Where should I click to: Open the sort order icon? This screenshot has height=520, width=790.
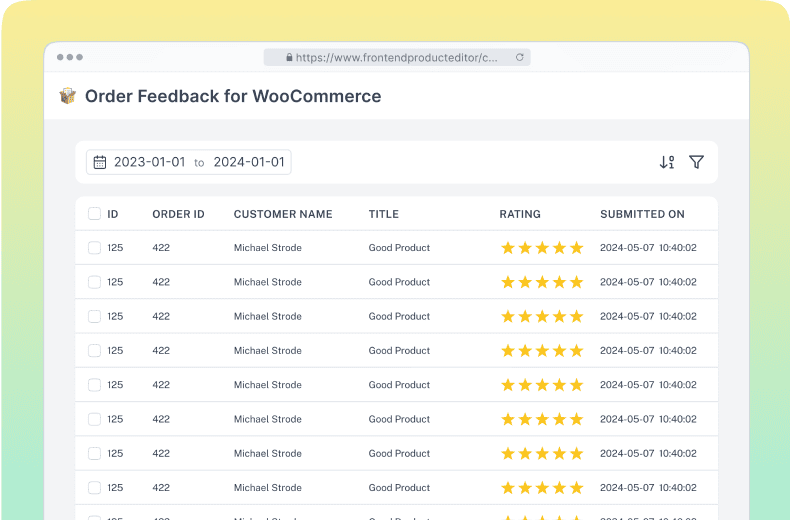coord(667,162)
